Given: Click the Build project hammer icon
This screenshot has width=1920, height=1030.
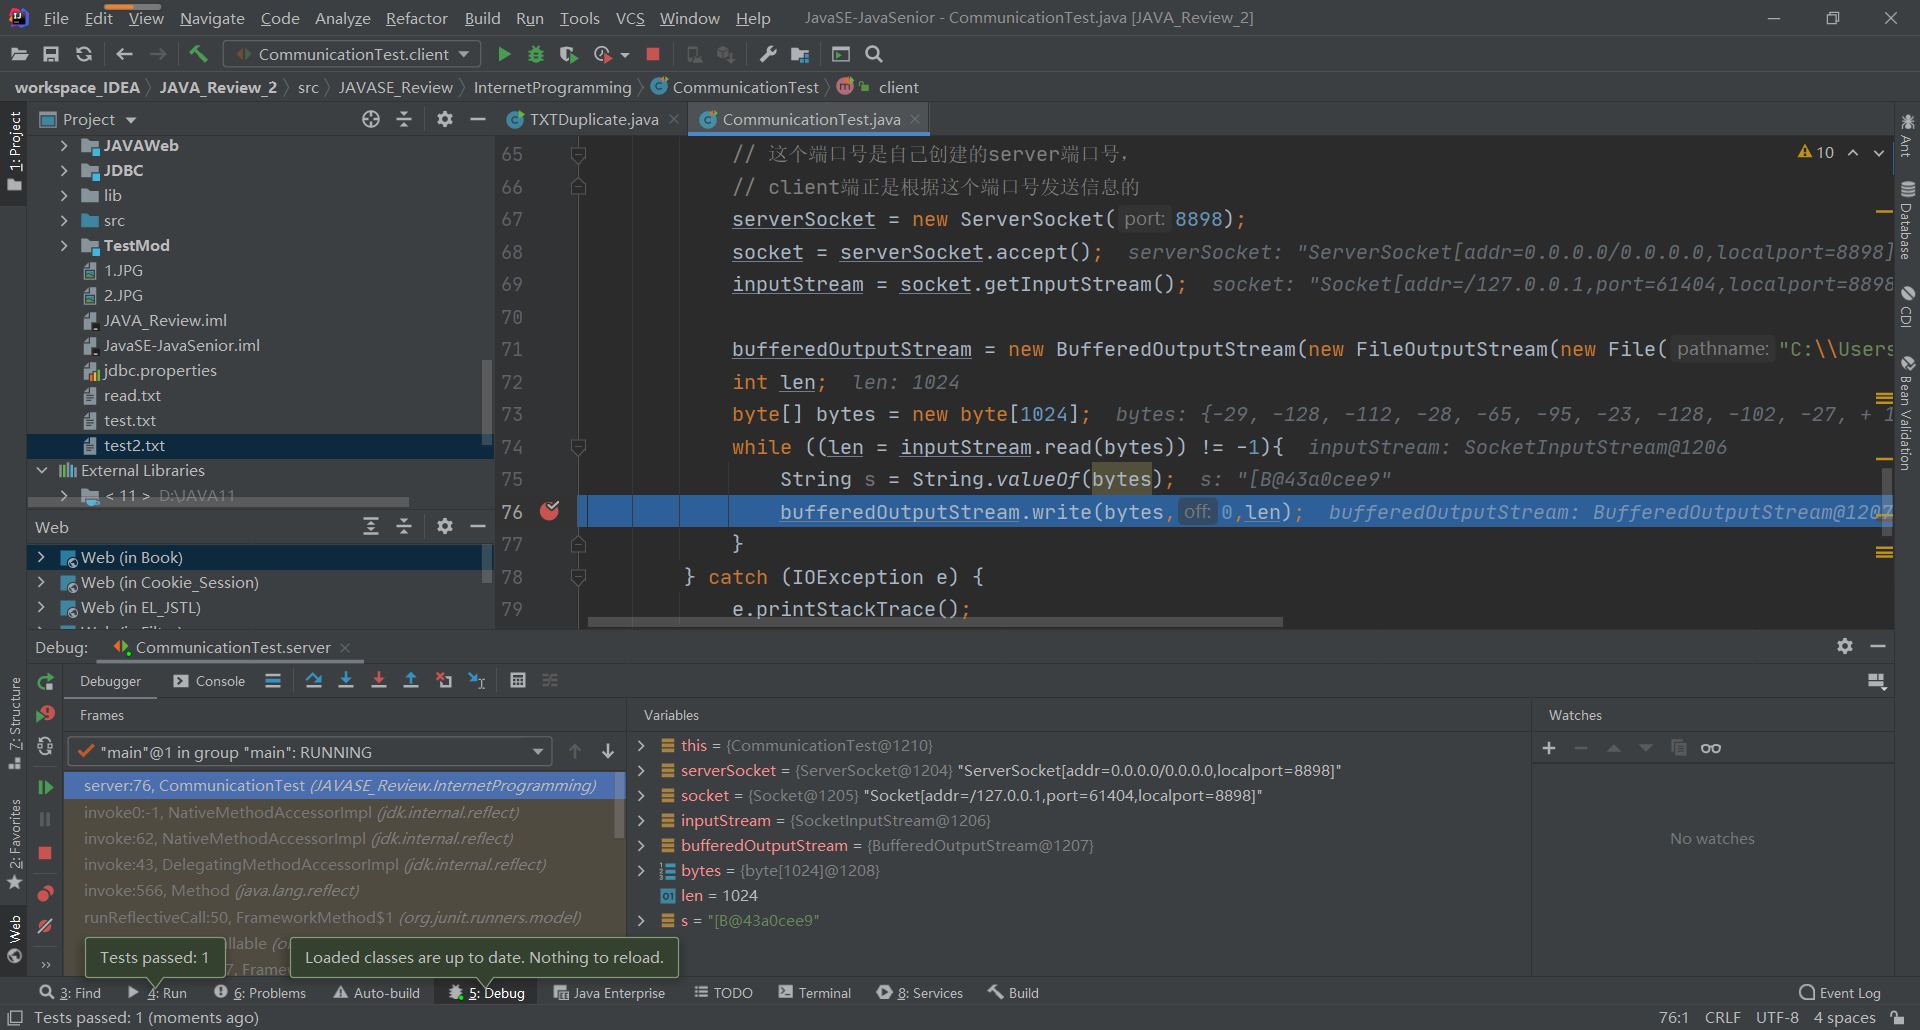Looking at the screenshot, I should 198,54.
